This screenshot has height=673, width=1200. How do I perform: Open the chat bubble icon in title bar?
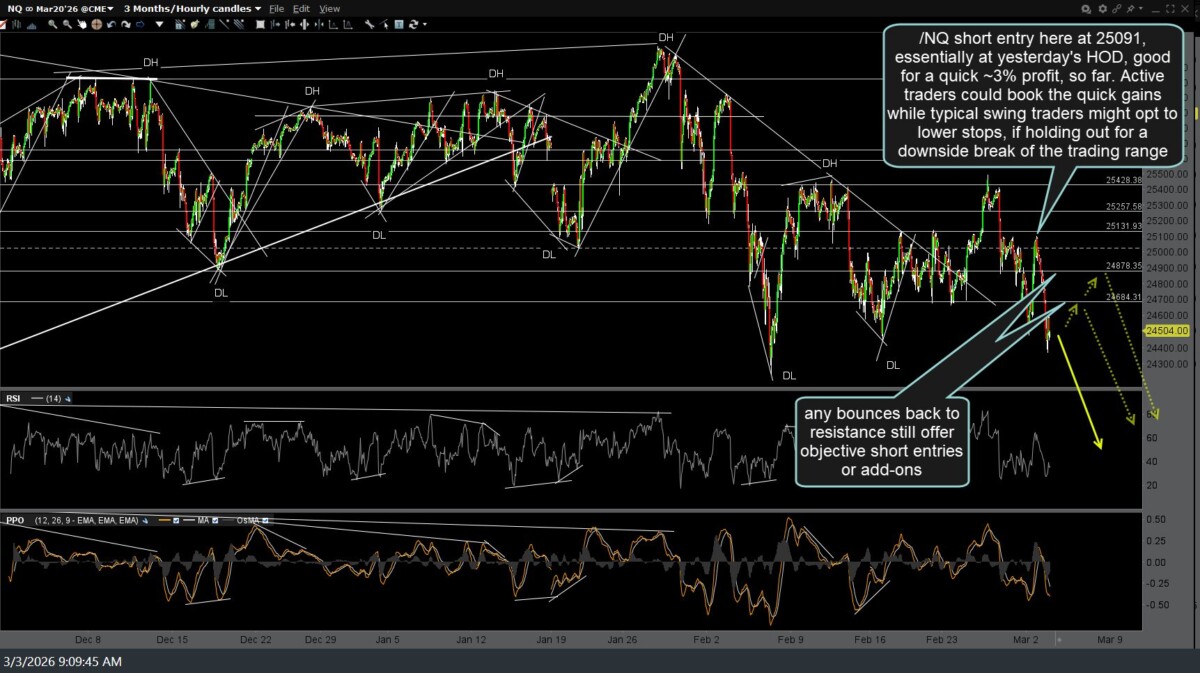click(1086, 9)
